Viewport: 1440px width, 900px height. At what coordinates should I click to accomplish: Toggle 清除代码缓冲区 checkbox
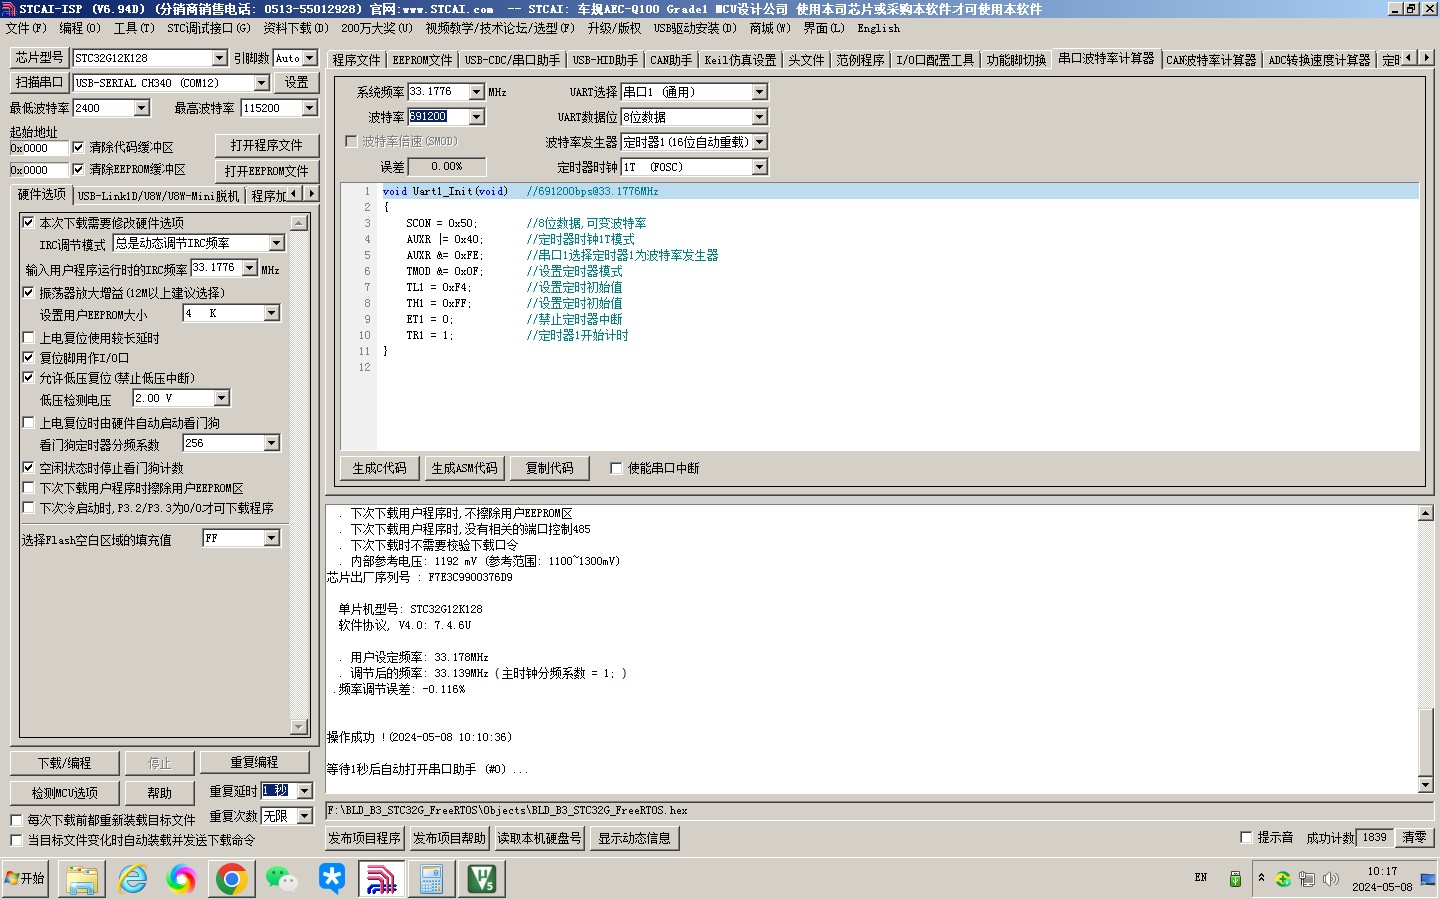pyautogui.click(x=78, y=147)
